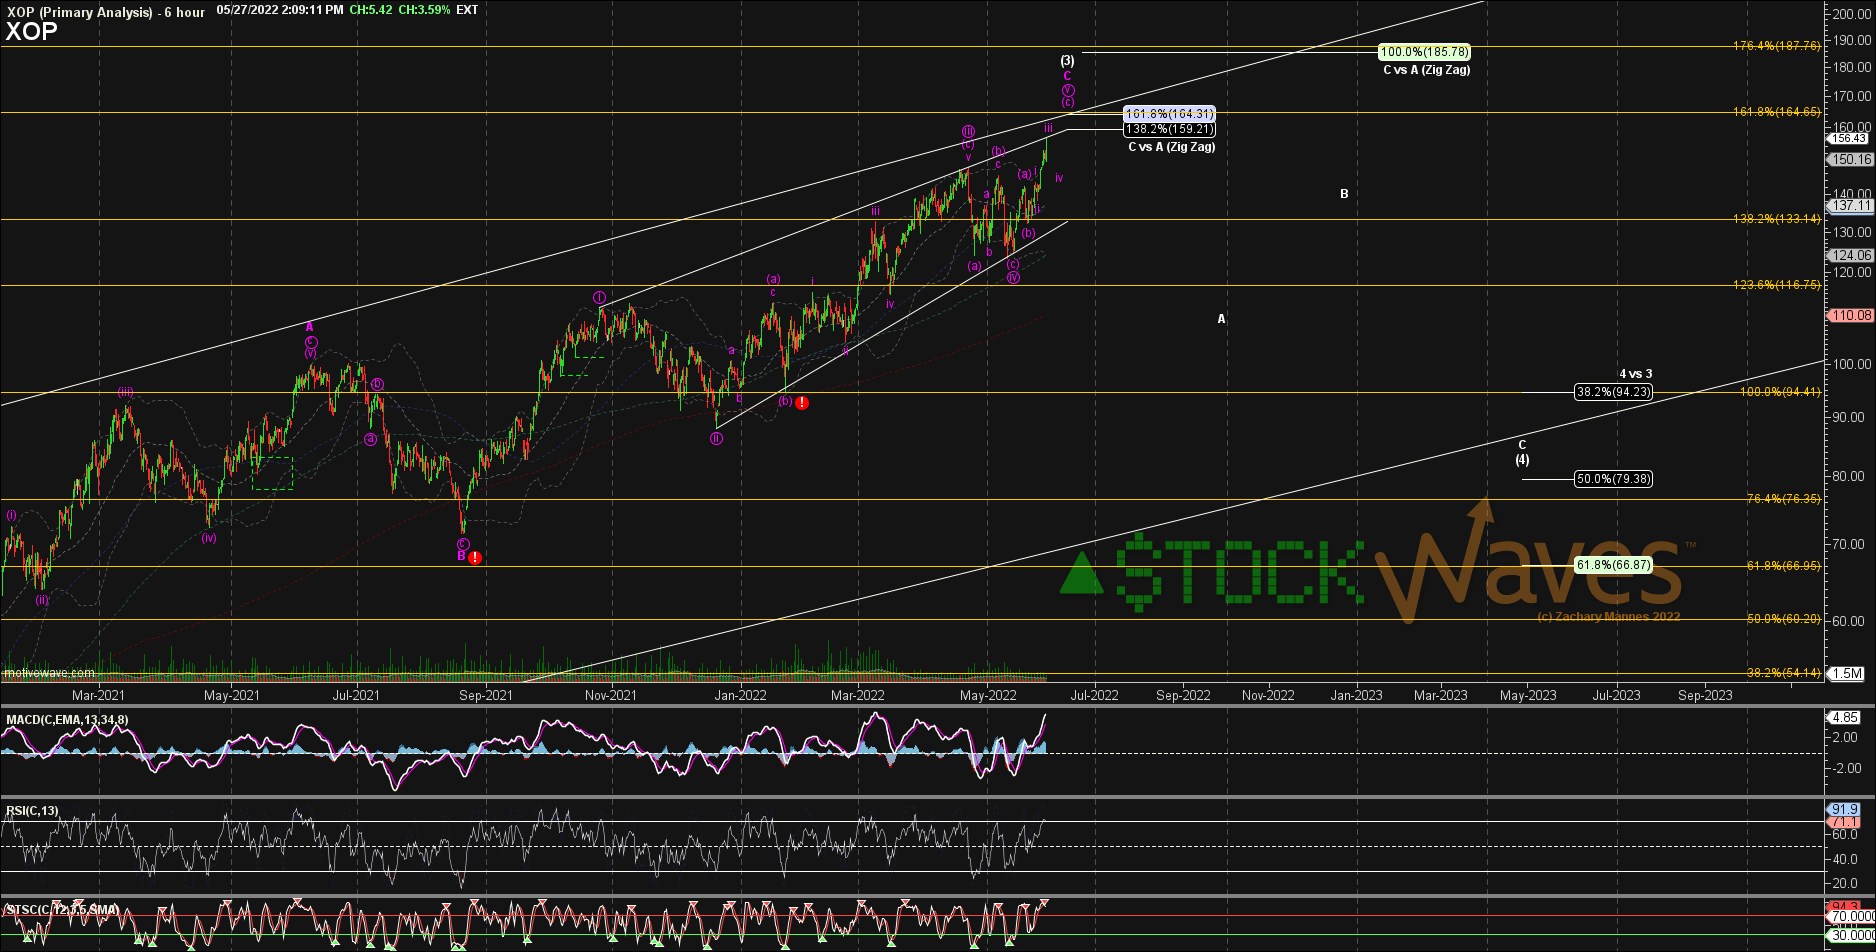1876x952 pixels.
Task: Click the XOP symbol title
Action: click(x=31, y=32)
